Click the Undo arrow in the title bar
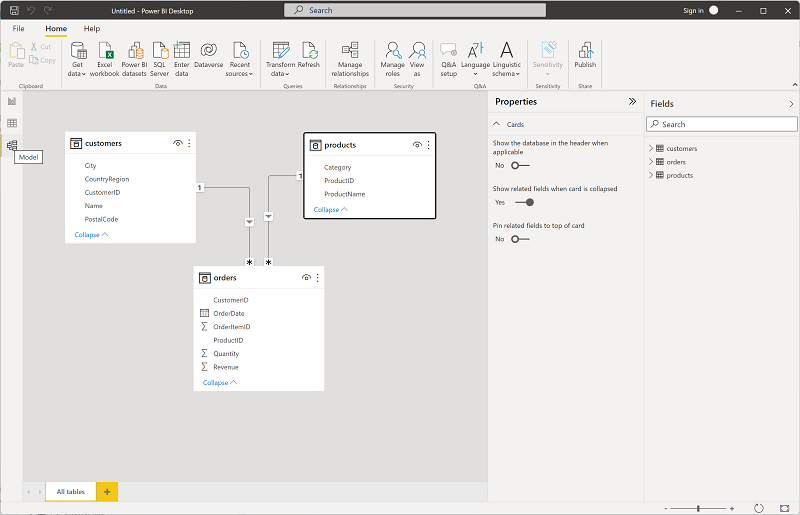The width and height of the screenshot is (800, 515). tap(31, 10)
